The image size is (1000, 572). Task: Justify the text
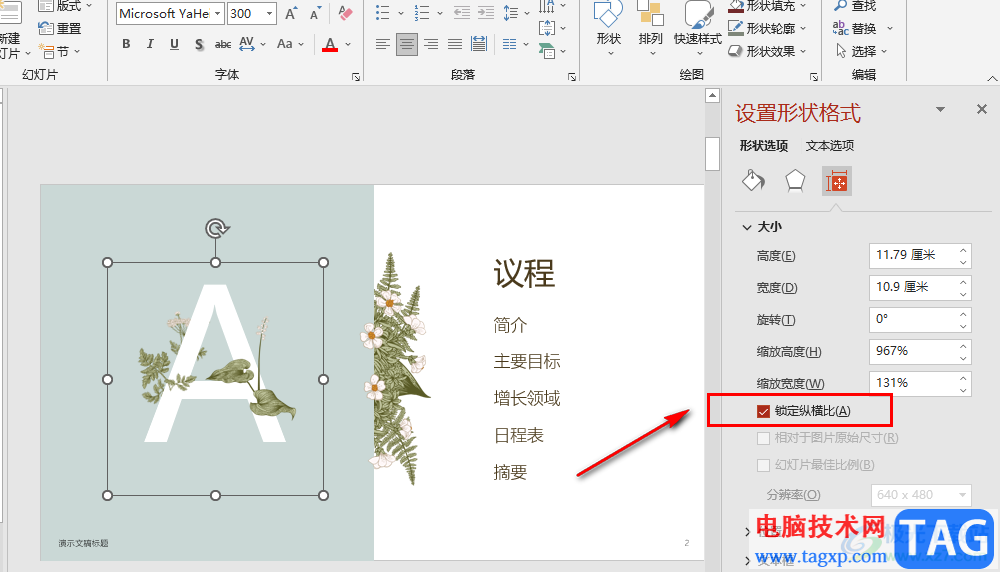(455, 44)
